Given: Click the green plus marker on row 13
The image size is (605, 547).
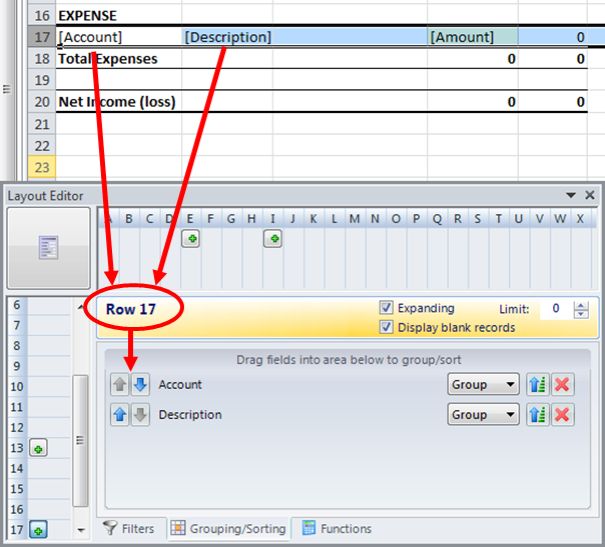Looking at the screenshot, I should (38, 448).
